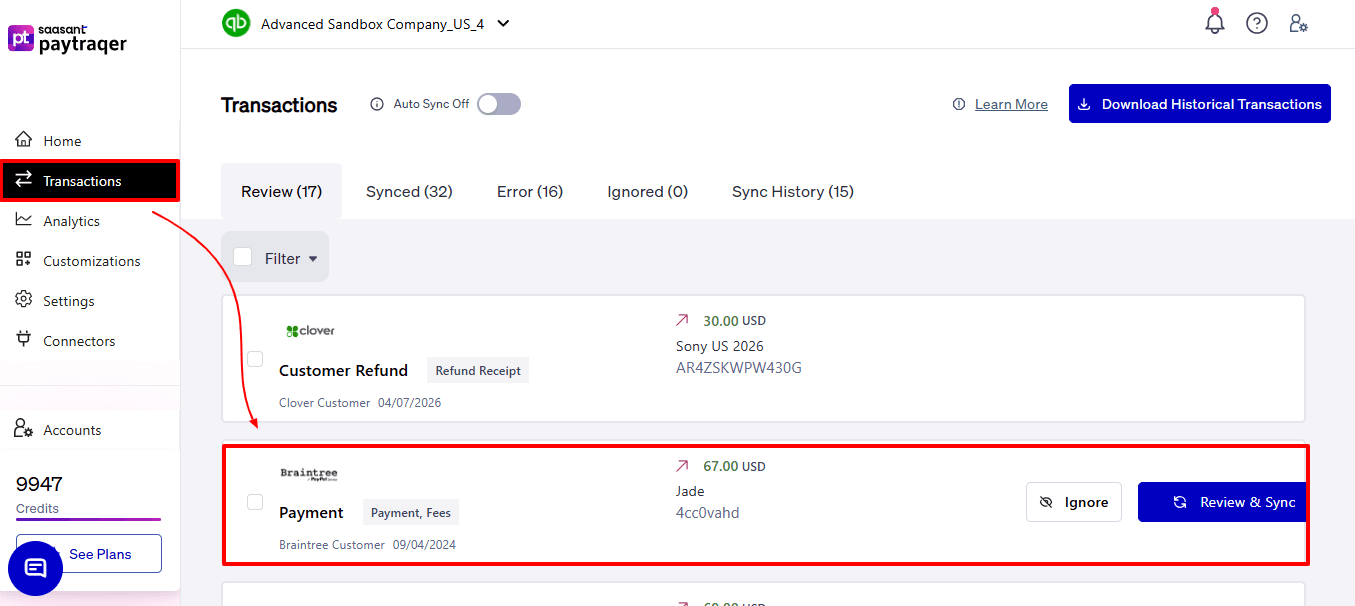The image size is (1355, 606).
Task: Go to Analytics in the sidebar
Action: point(71,221)
